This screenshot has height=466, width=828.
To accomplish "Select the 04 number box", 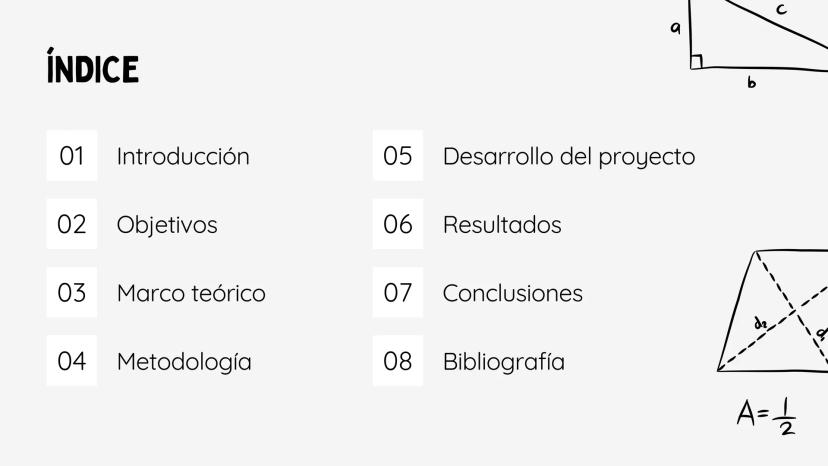I will point(72,361).
